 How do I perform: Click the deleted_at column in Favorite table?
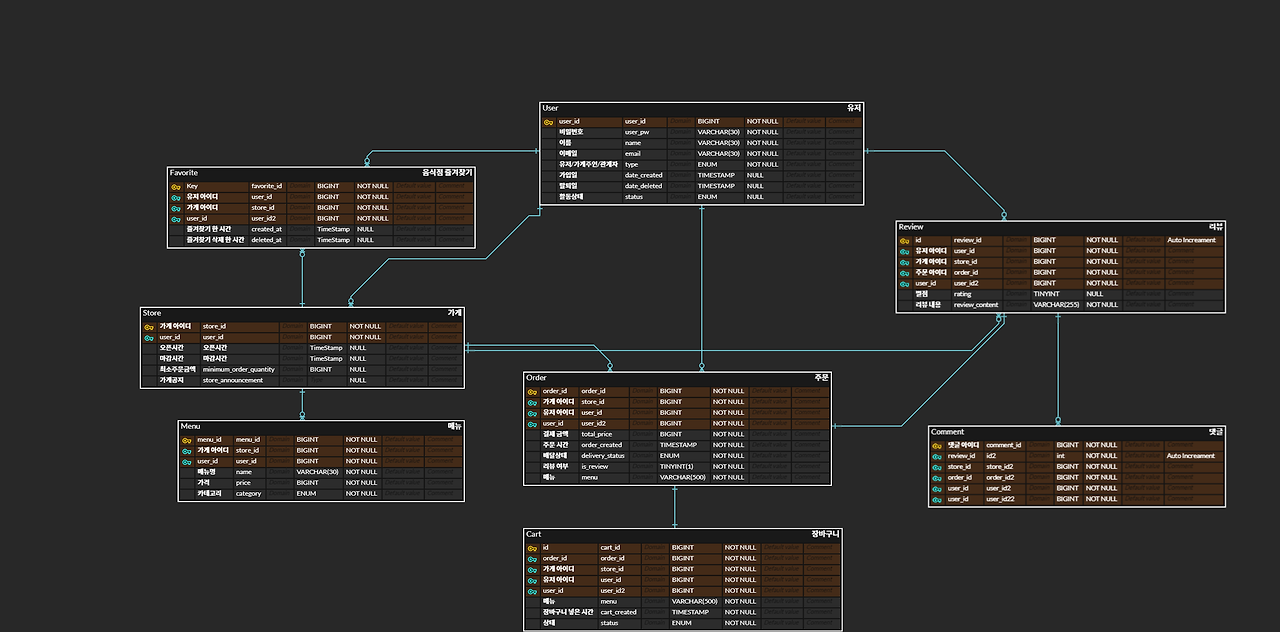(267, 240)
